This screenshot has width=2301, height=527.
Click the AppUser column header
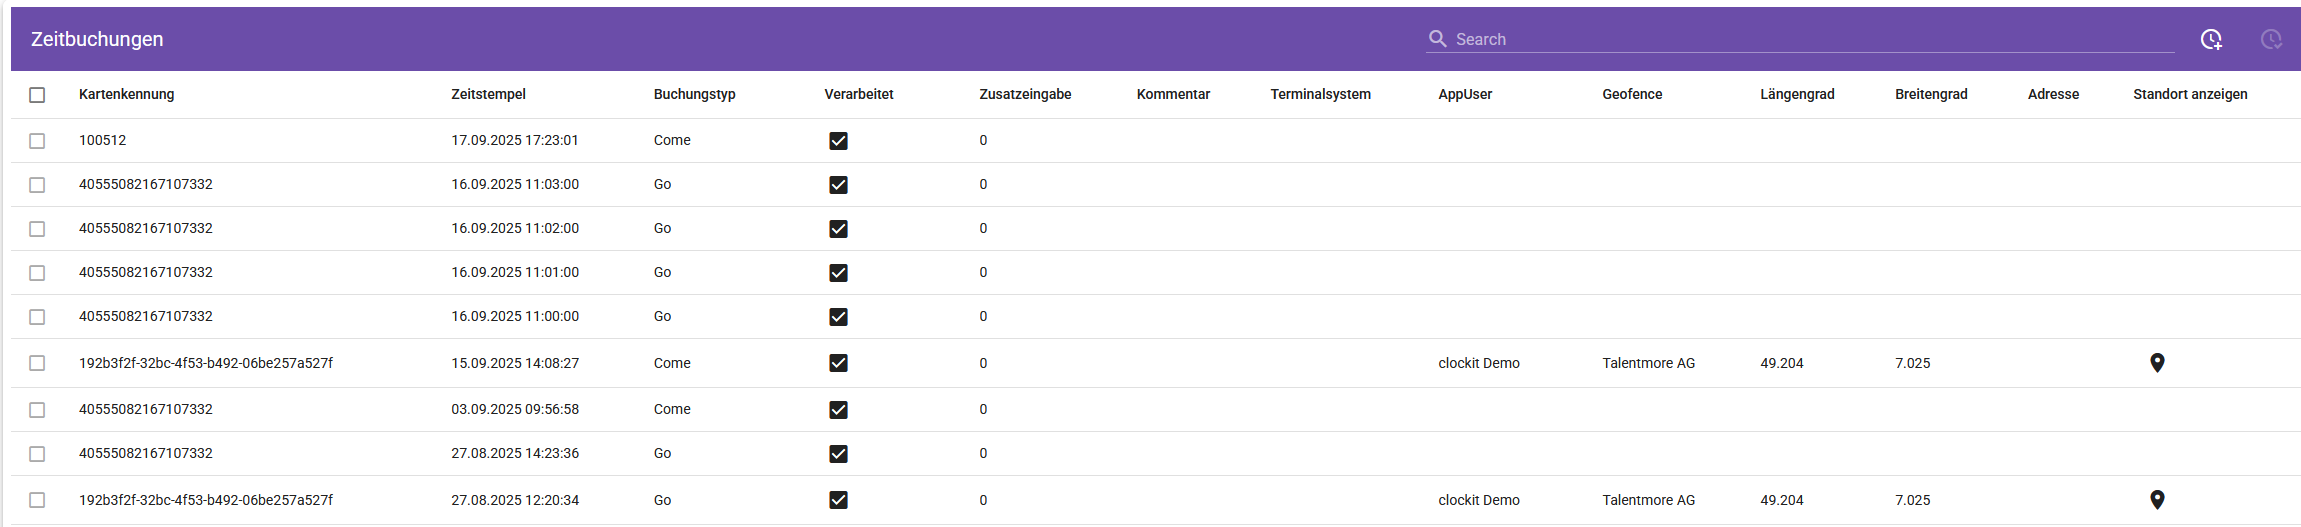tap(1465, 94)
